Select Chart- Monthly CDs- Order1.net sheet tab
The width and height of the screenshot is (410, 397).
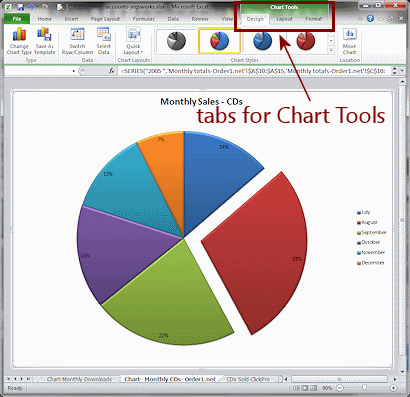(x=170, y=379)
